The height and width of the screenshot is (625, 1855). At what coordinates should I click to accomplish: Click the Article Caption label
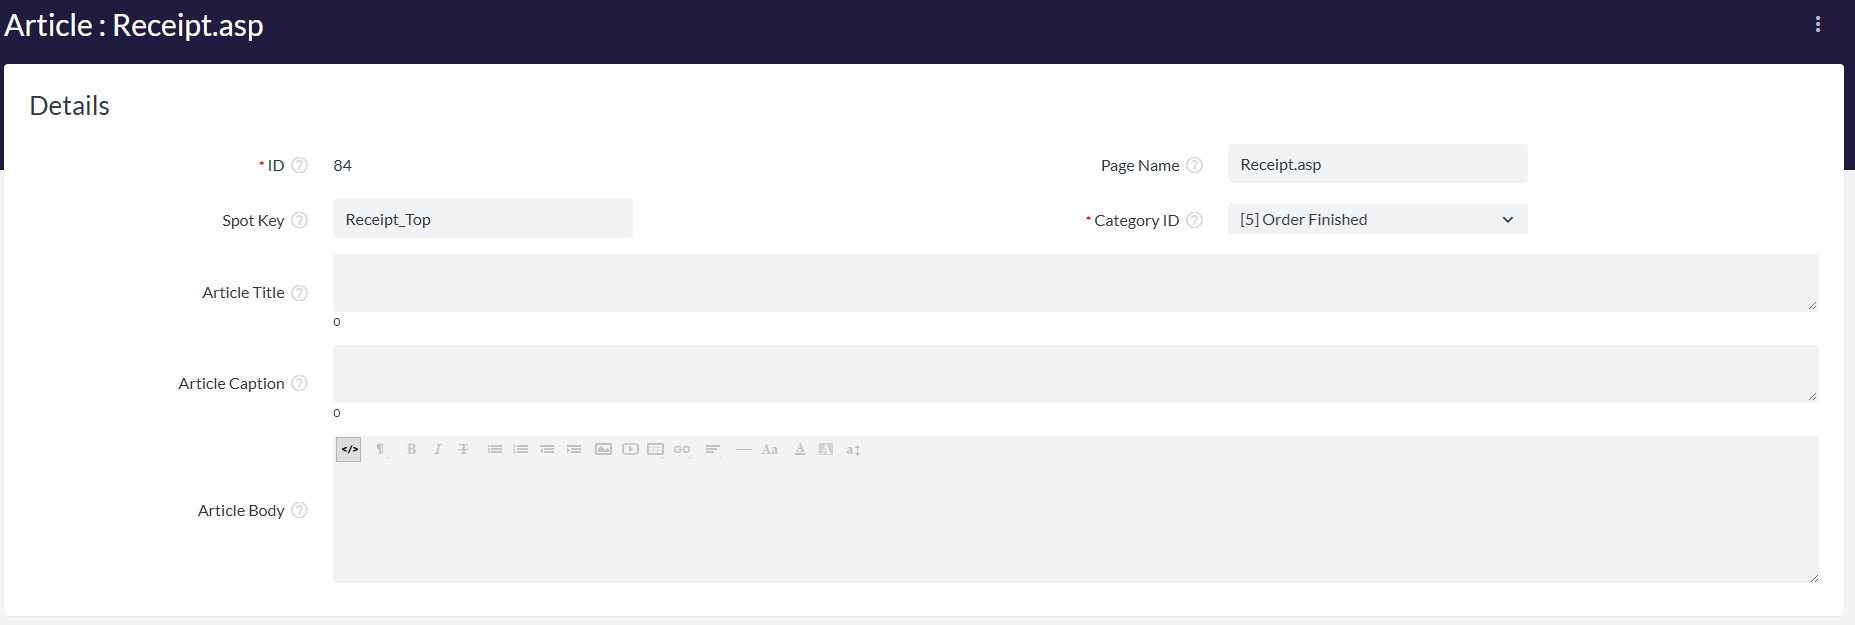[231, 384]
